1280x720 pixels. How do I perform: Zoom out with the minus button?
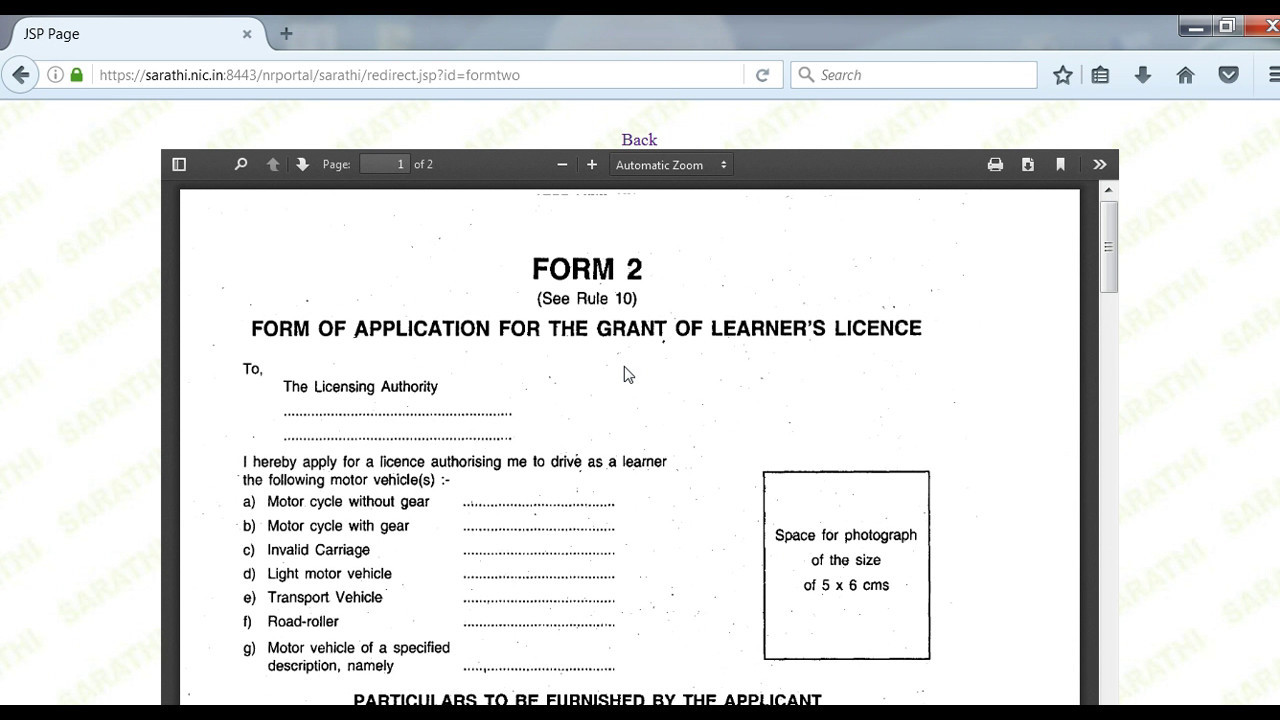click(562, 165)
